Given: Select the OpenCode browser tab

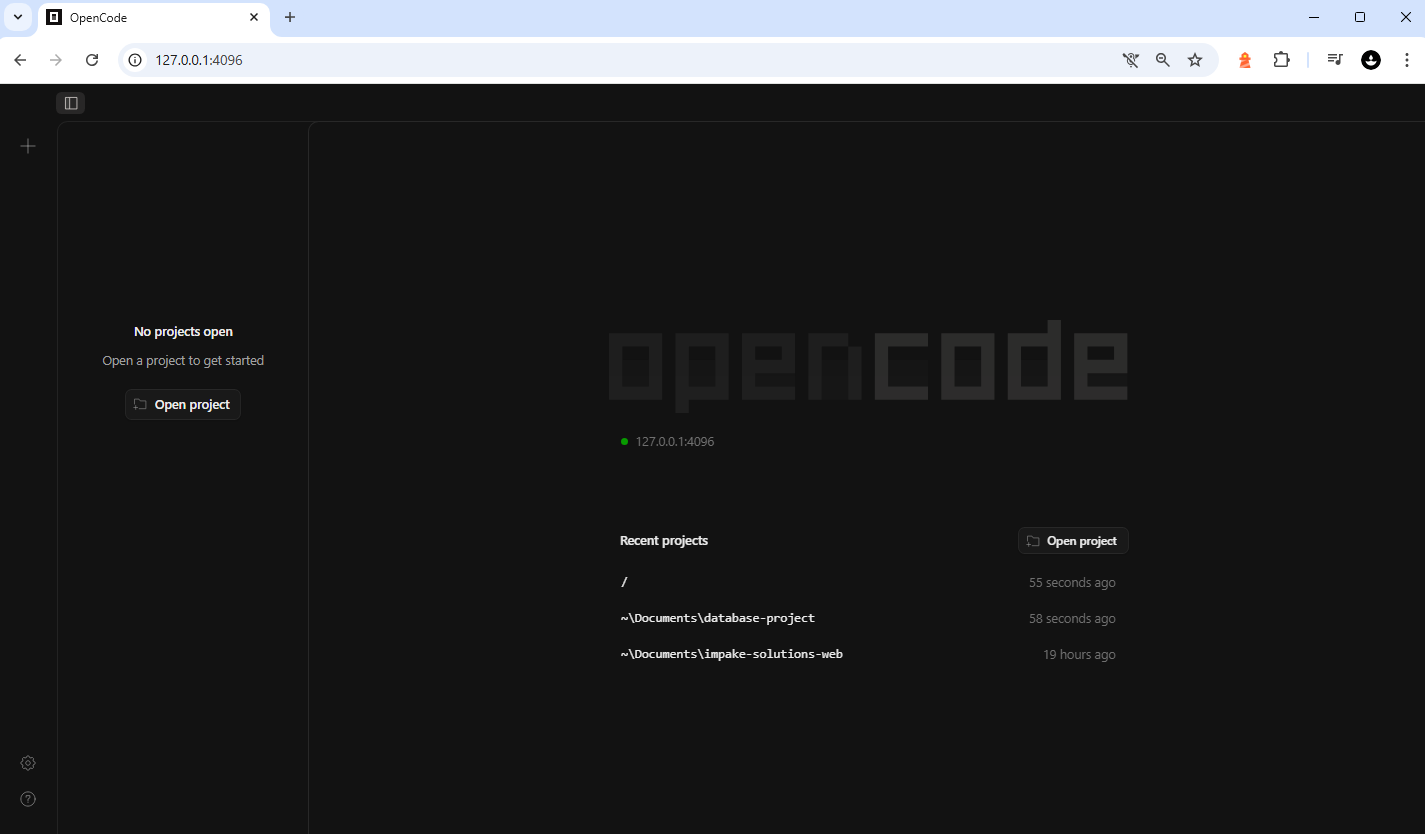Looking at the screenshot, I should 154,18.
